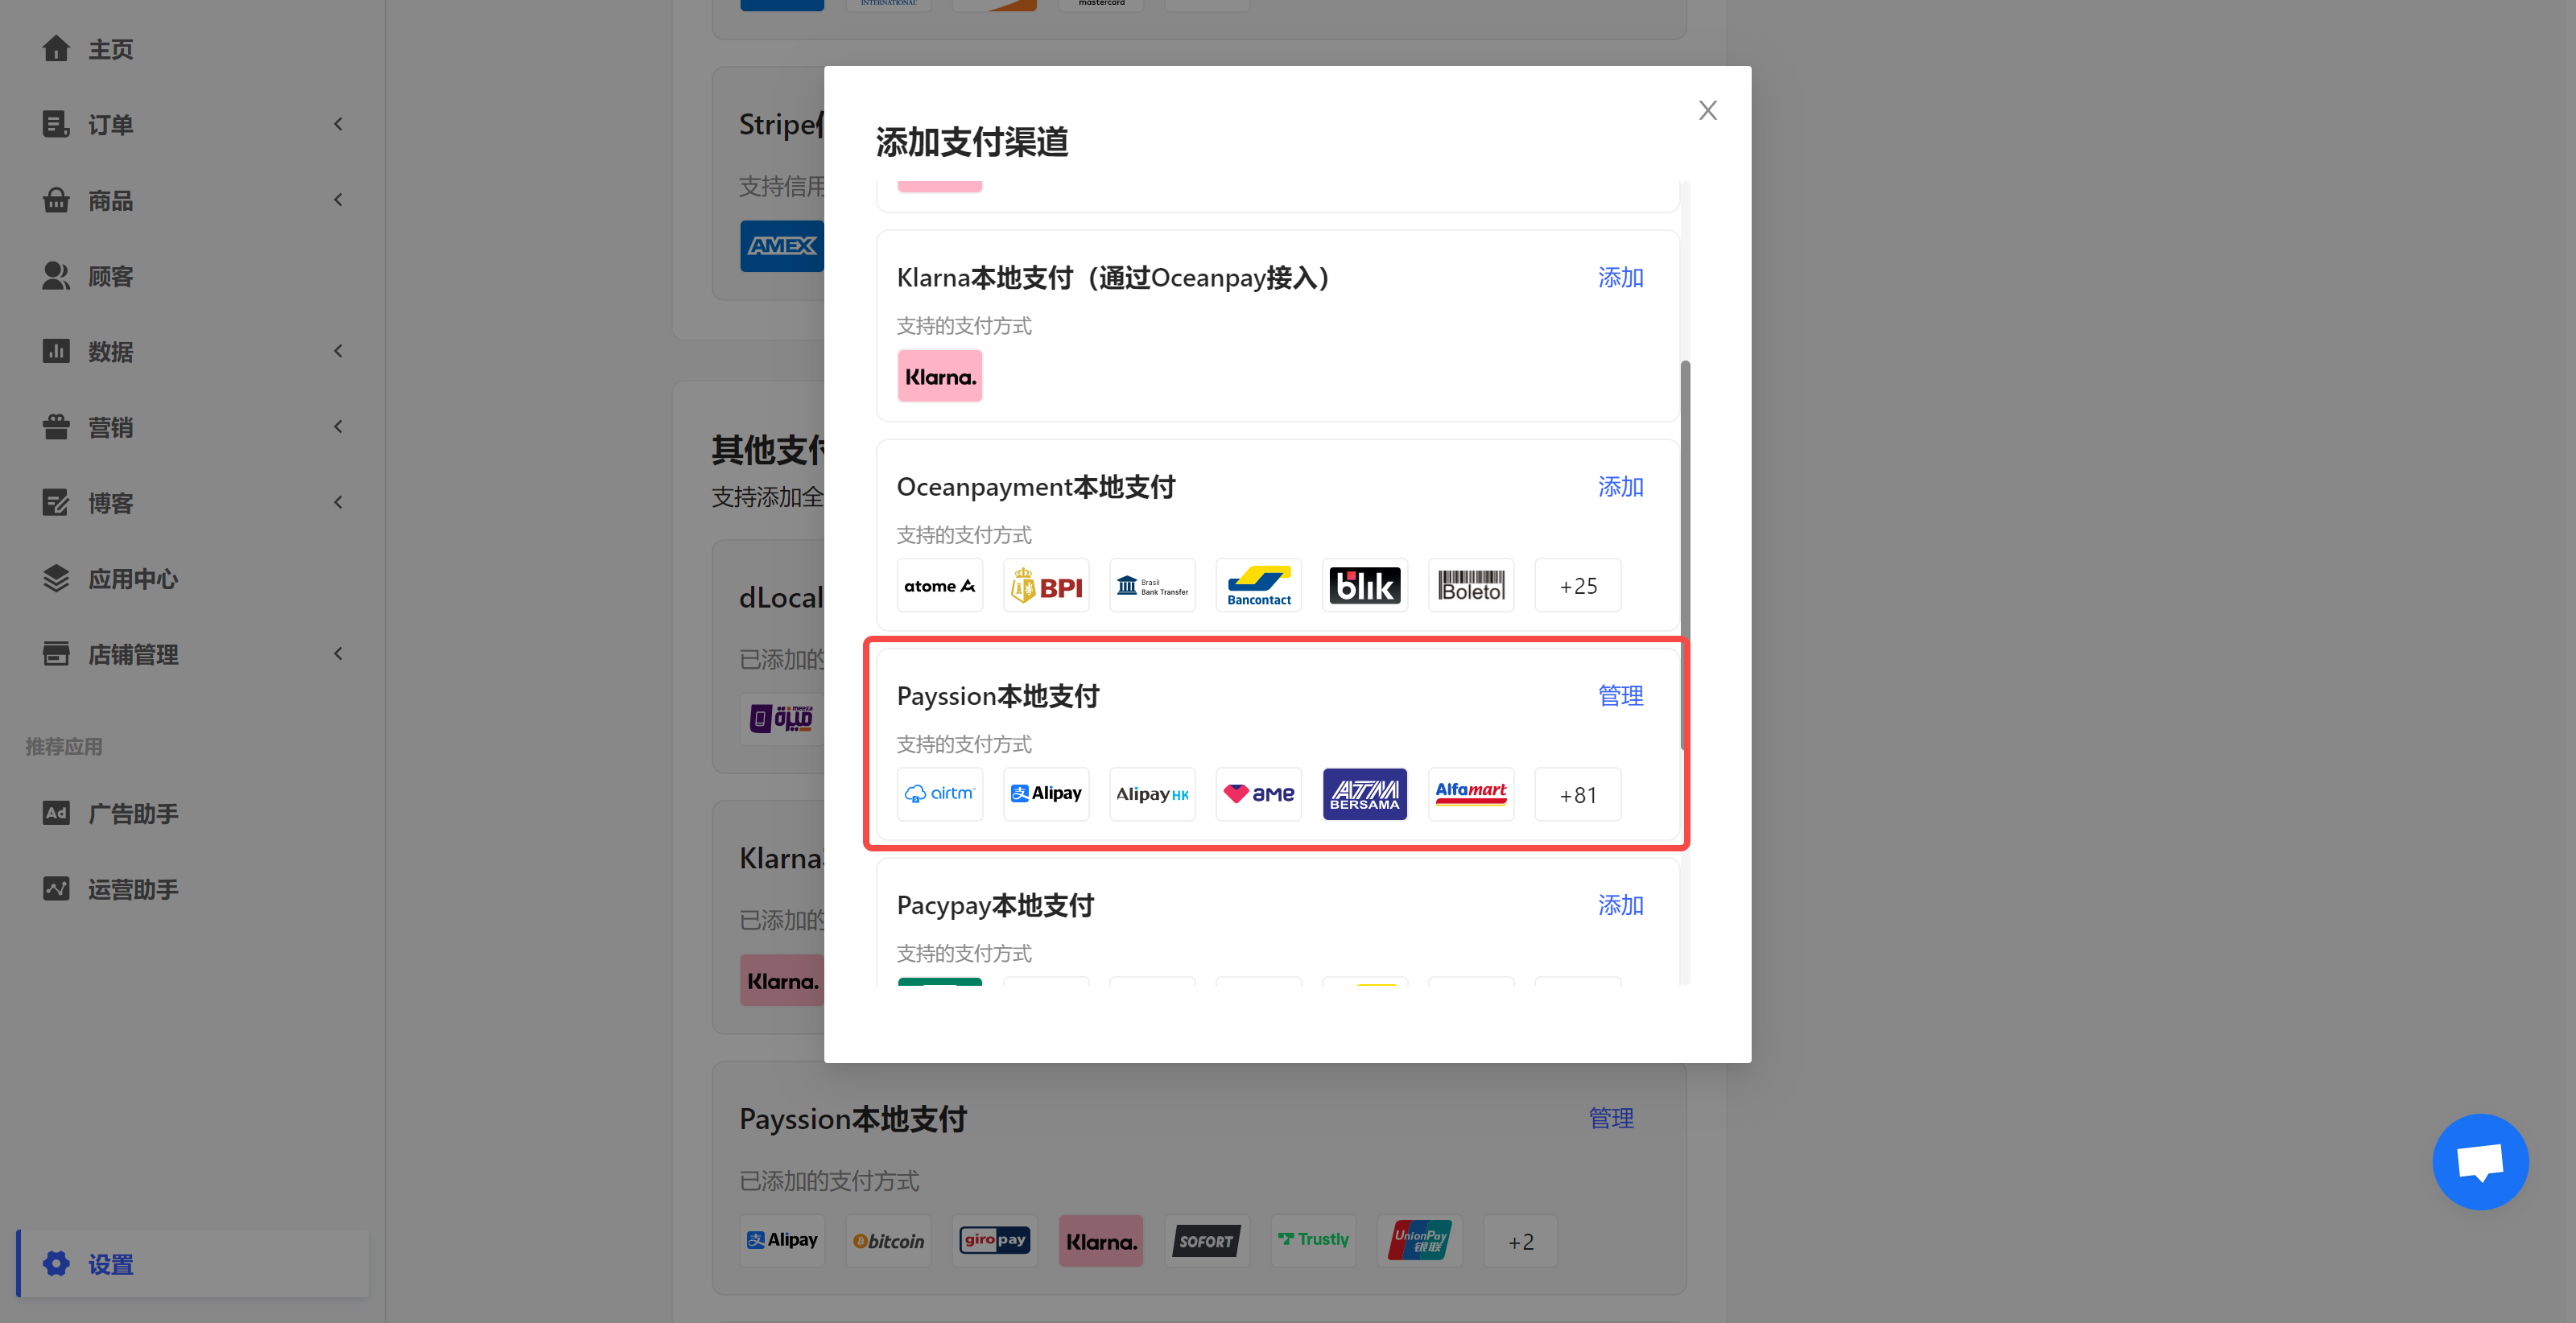2576x1323 pixels.
Task: Expand the 店铺管理 menu chevron
Action: (338, 654)
